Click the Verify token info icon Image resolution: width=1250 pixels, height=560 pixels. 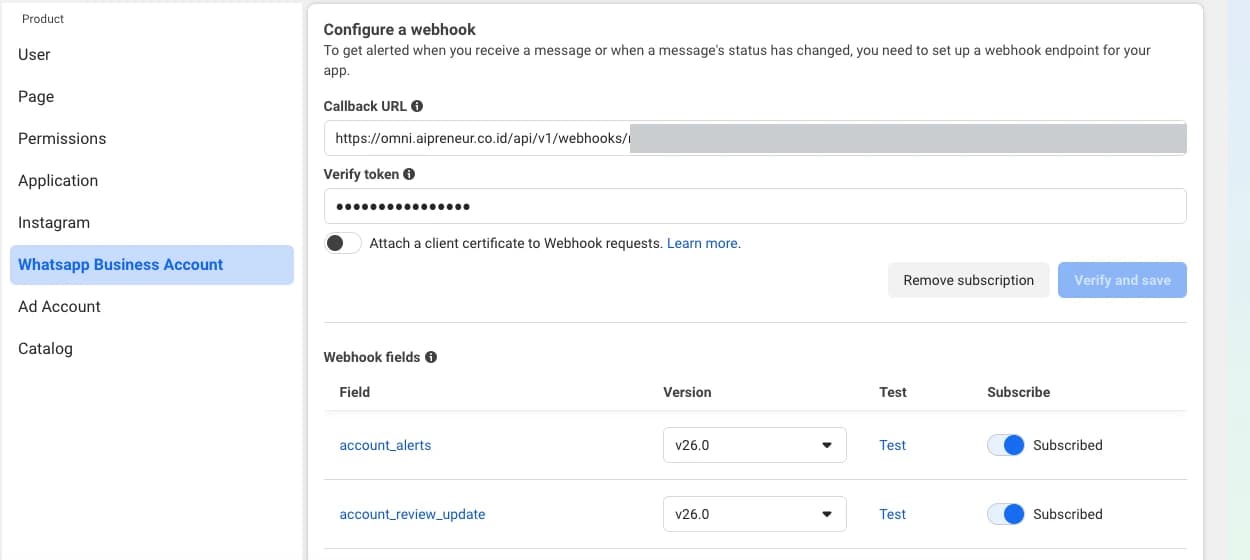(409, 174)
